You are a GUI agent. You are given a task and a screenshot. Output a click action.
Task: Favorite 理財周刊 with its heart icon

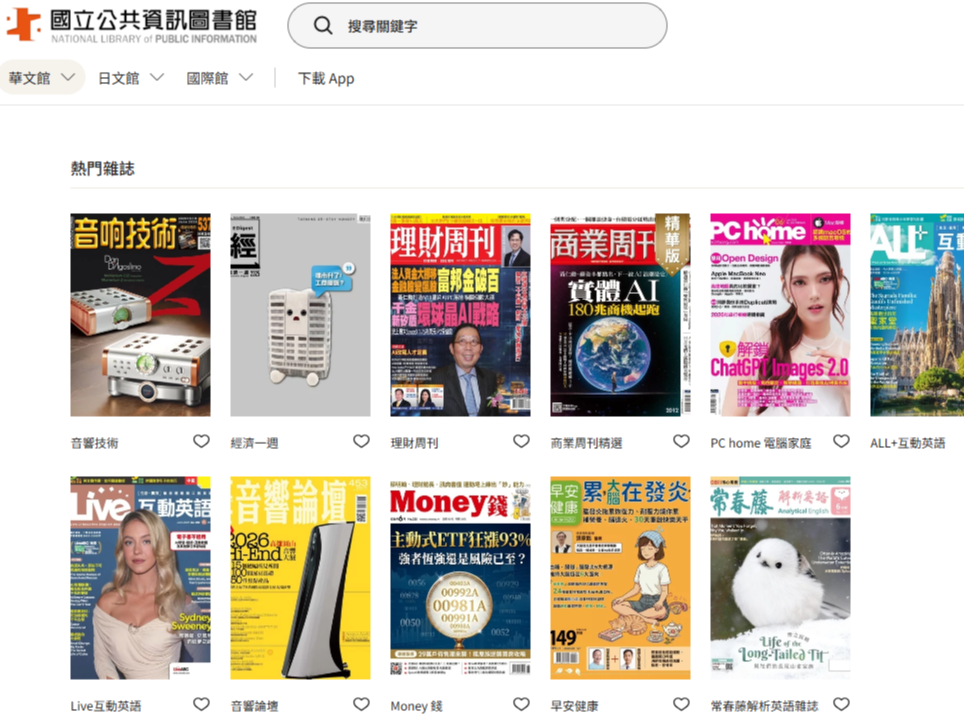pyautogui.click(x=521, y=441)
